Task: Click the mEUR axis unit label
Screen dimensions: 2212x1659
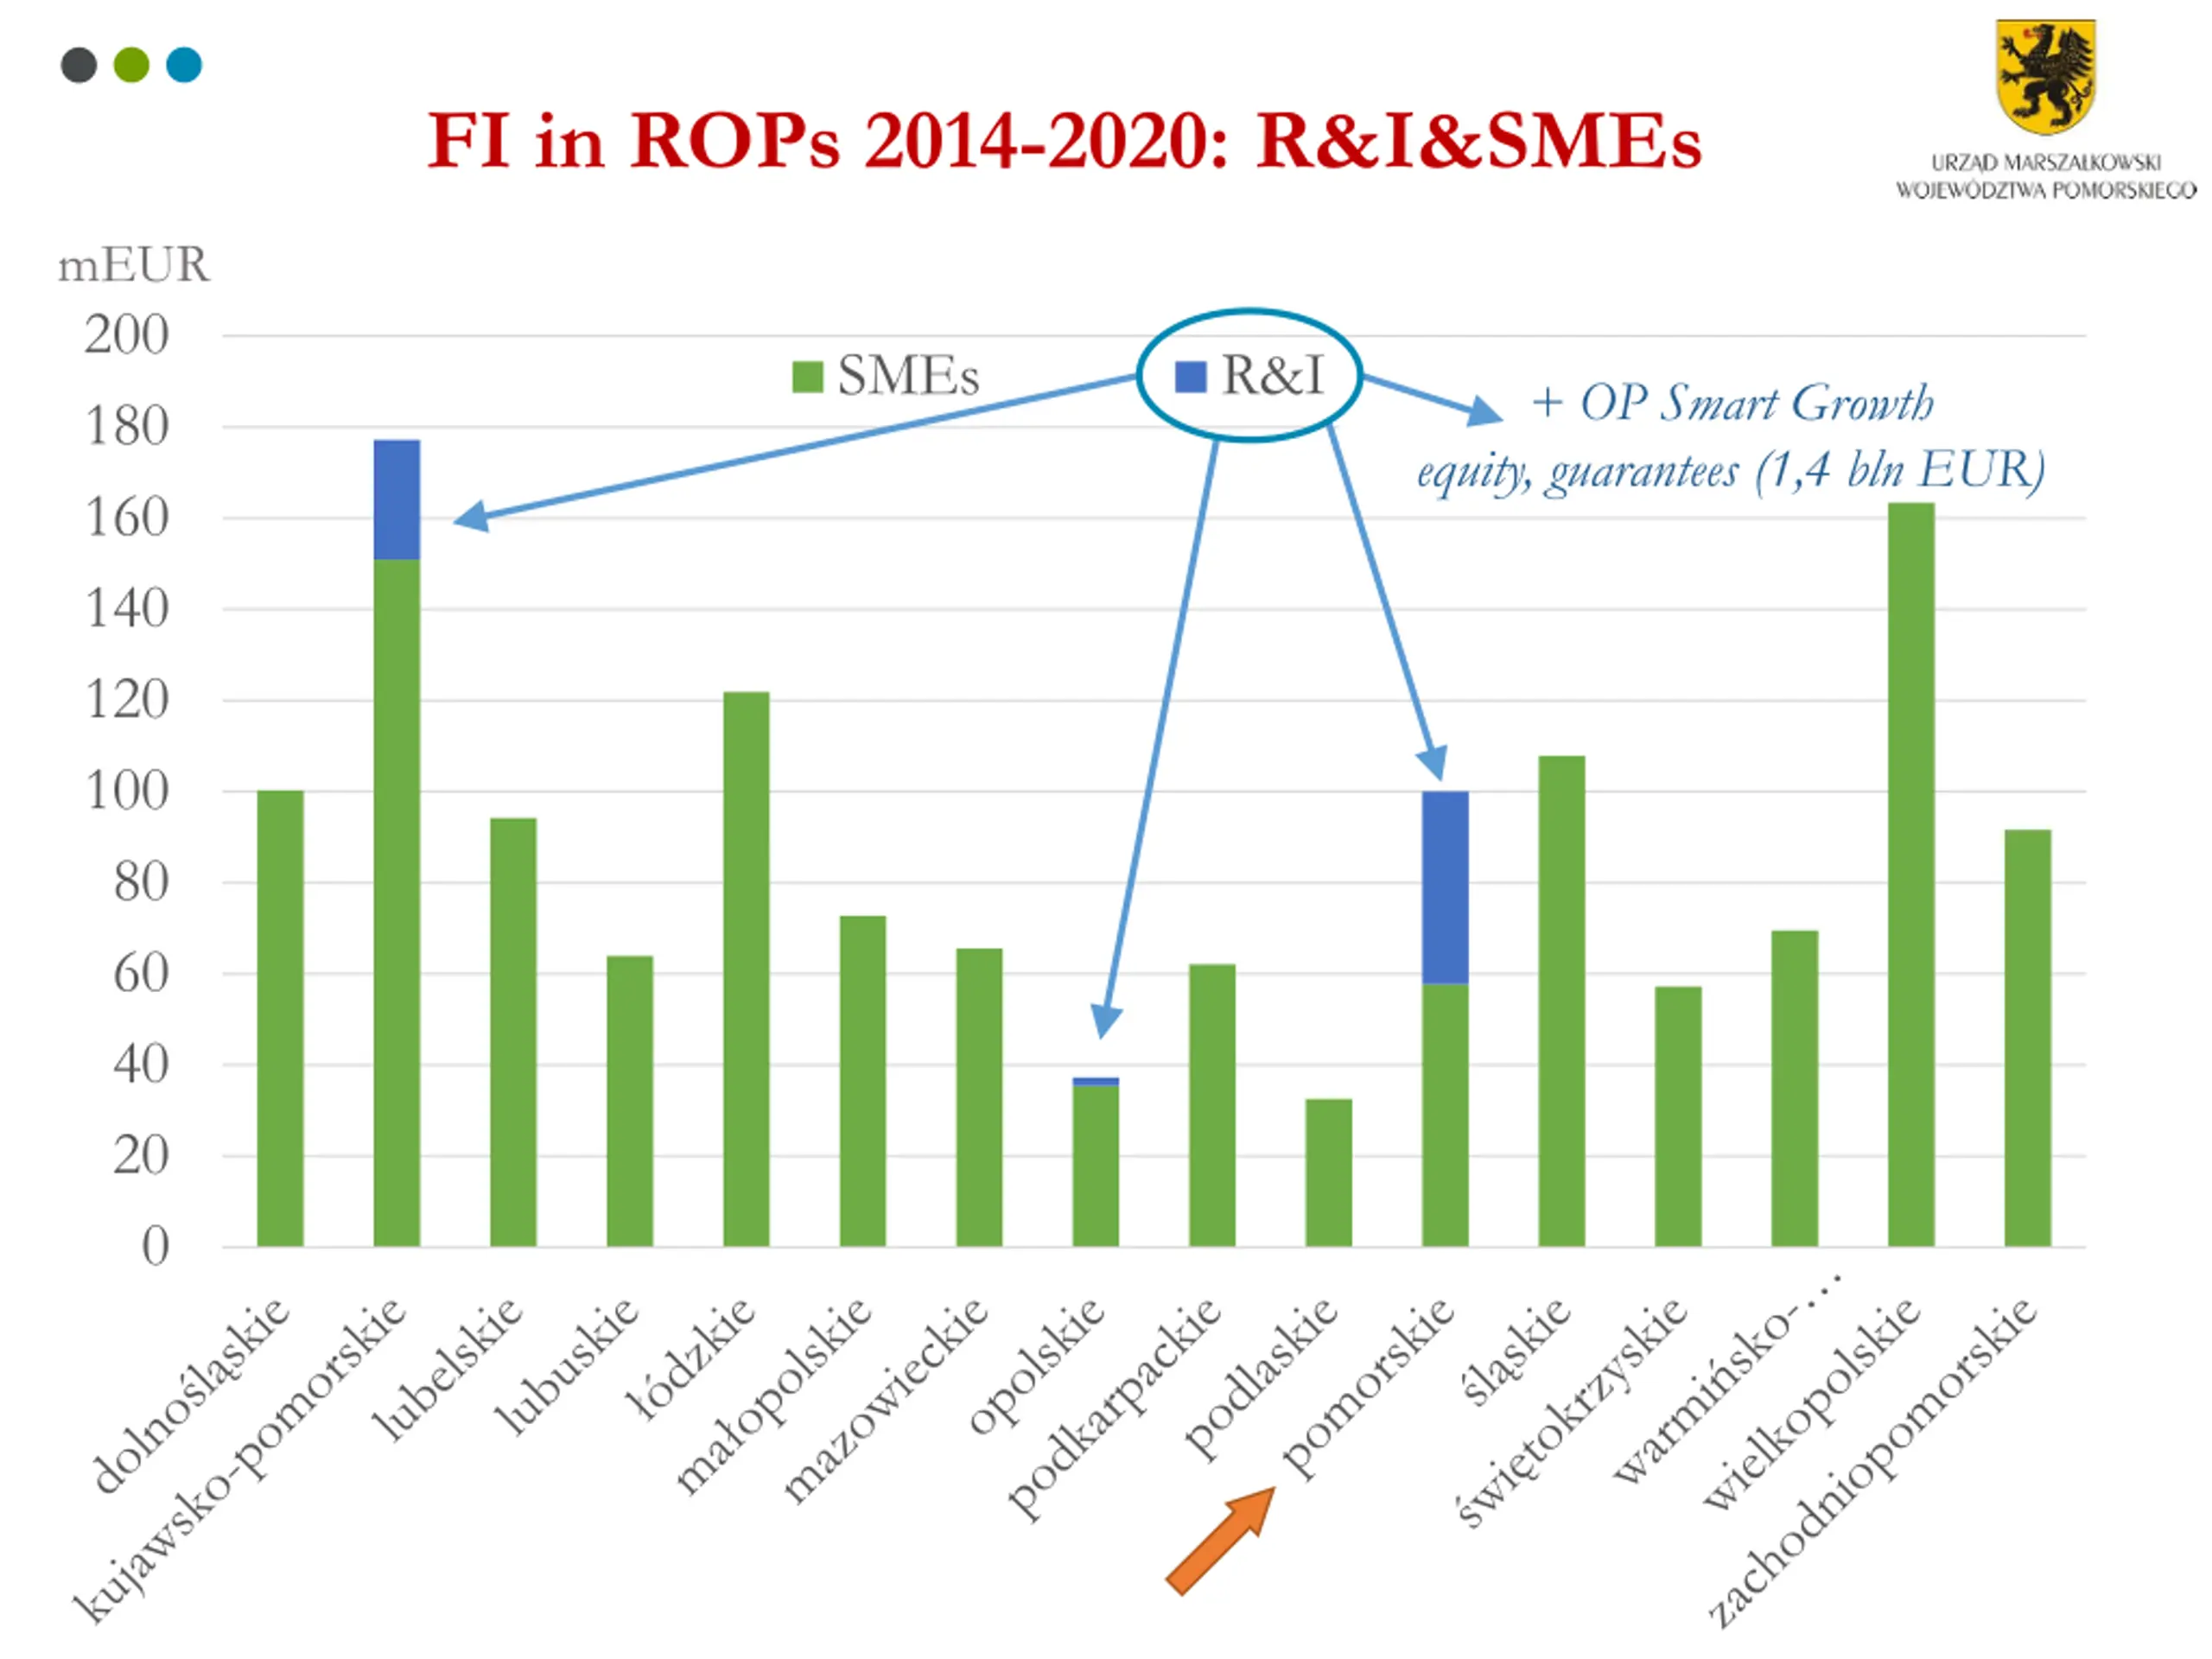Action: (134, 266)
